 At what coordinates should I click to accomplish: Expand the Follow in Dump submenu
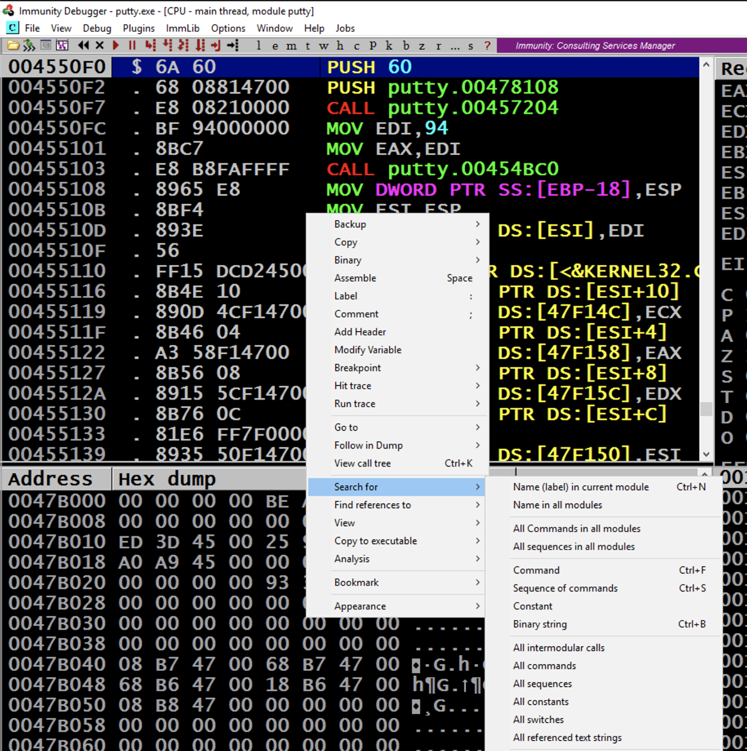[397, 445]
